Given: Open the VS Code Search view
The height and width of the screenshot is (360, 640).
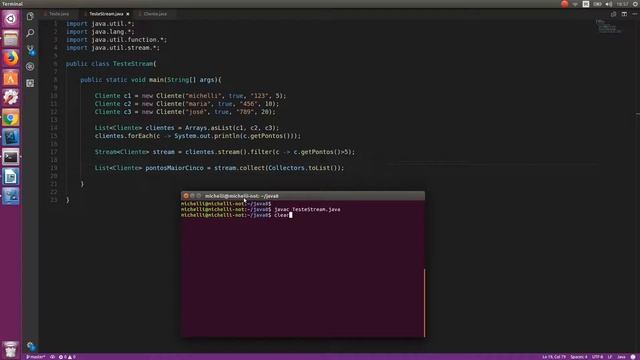Looking at the screenshot, I should [x=30, y=33].
